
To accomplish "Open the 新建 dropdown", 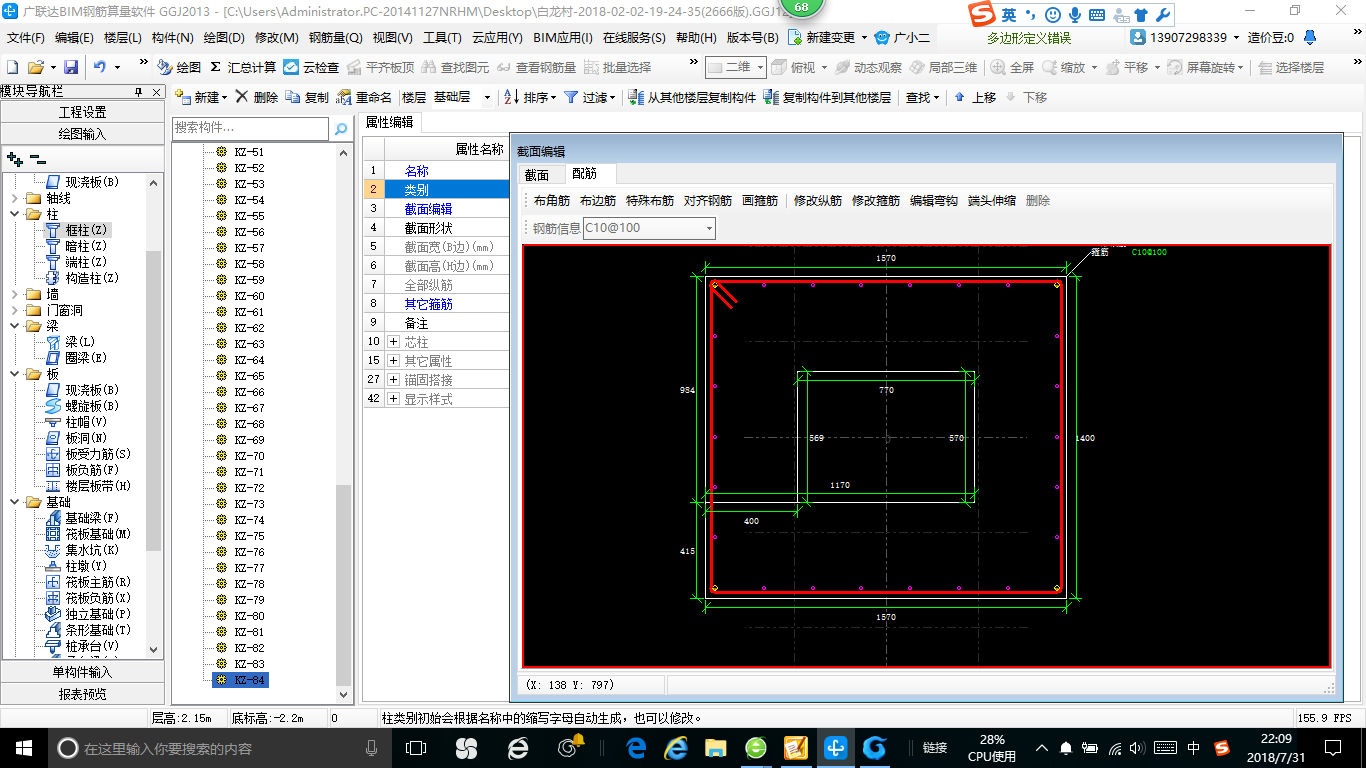I will coord(225,97).
